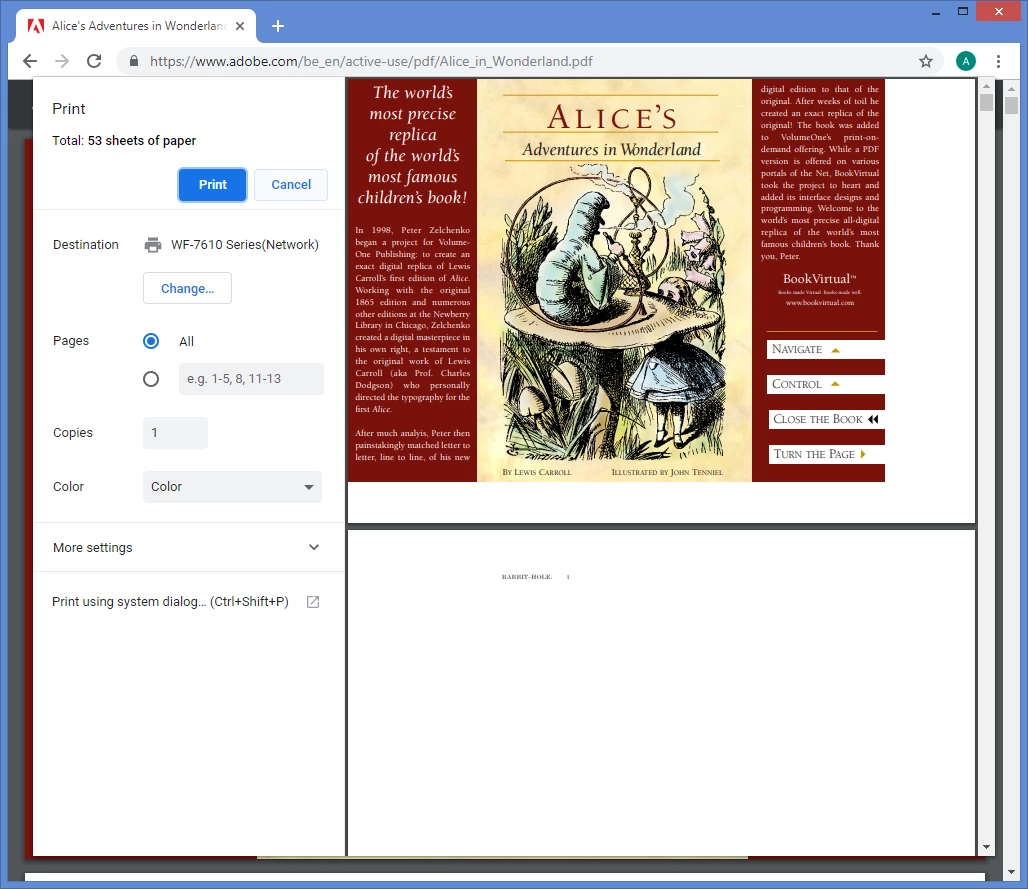
Task: Click the Total: 53 sheets of paper text
Action: point(124,141)
